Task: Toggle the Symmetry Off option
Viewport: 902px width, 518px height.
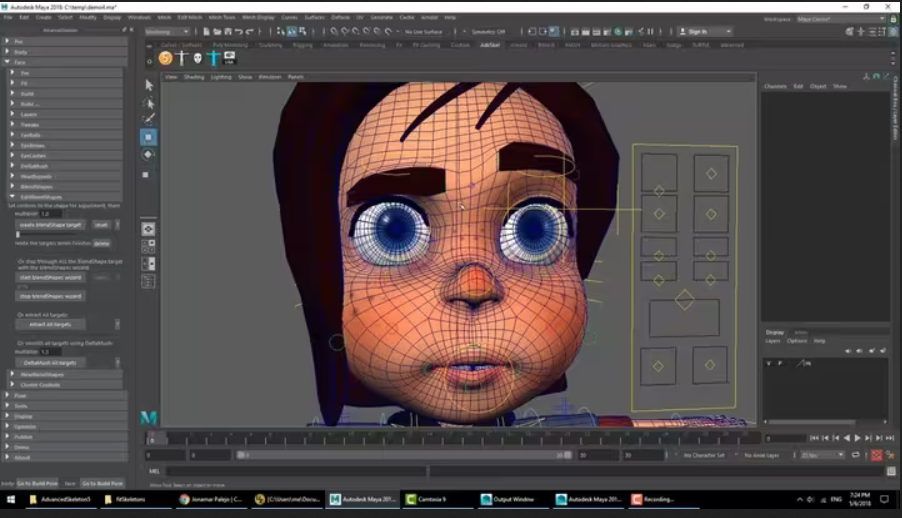Action: (x=488, y=32)
